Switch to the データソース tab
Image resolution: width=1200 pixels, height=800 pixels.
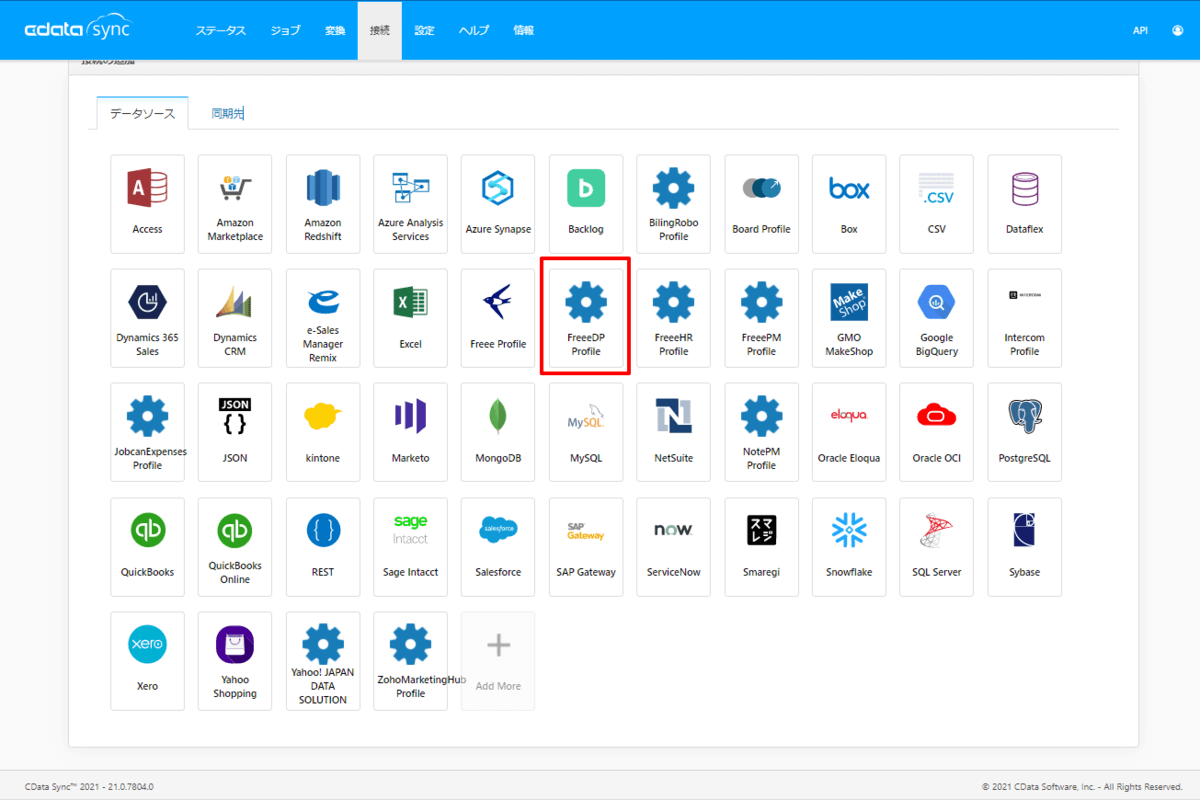coord(142,113)
